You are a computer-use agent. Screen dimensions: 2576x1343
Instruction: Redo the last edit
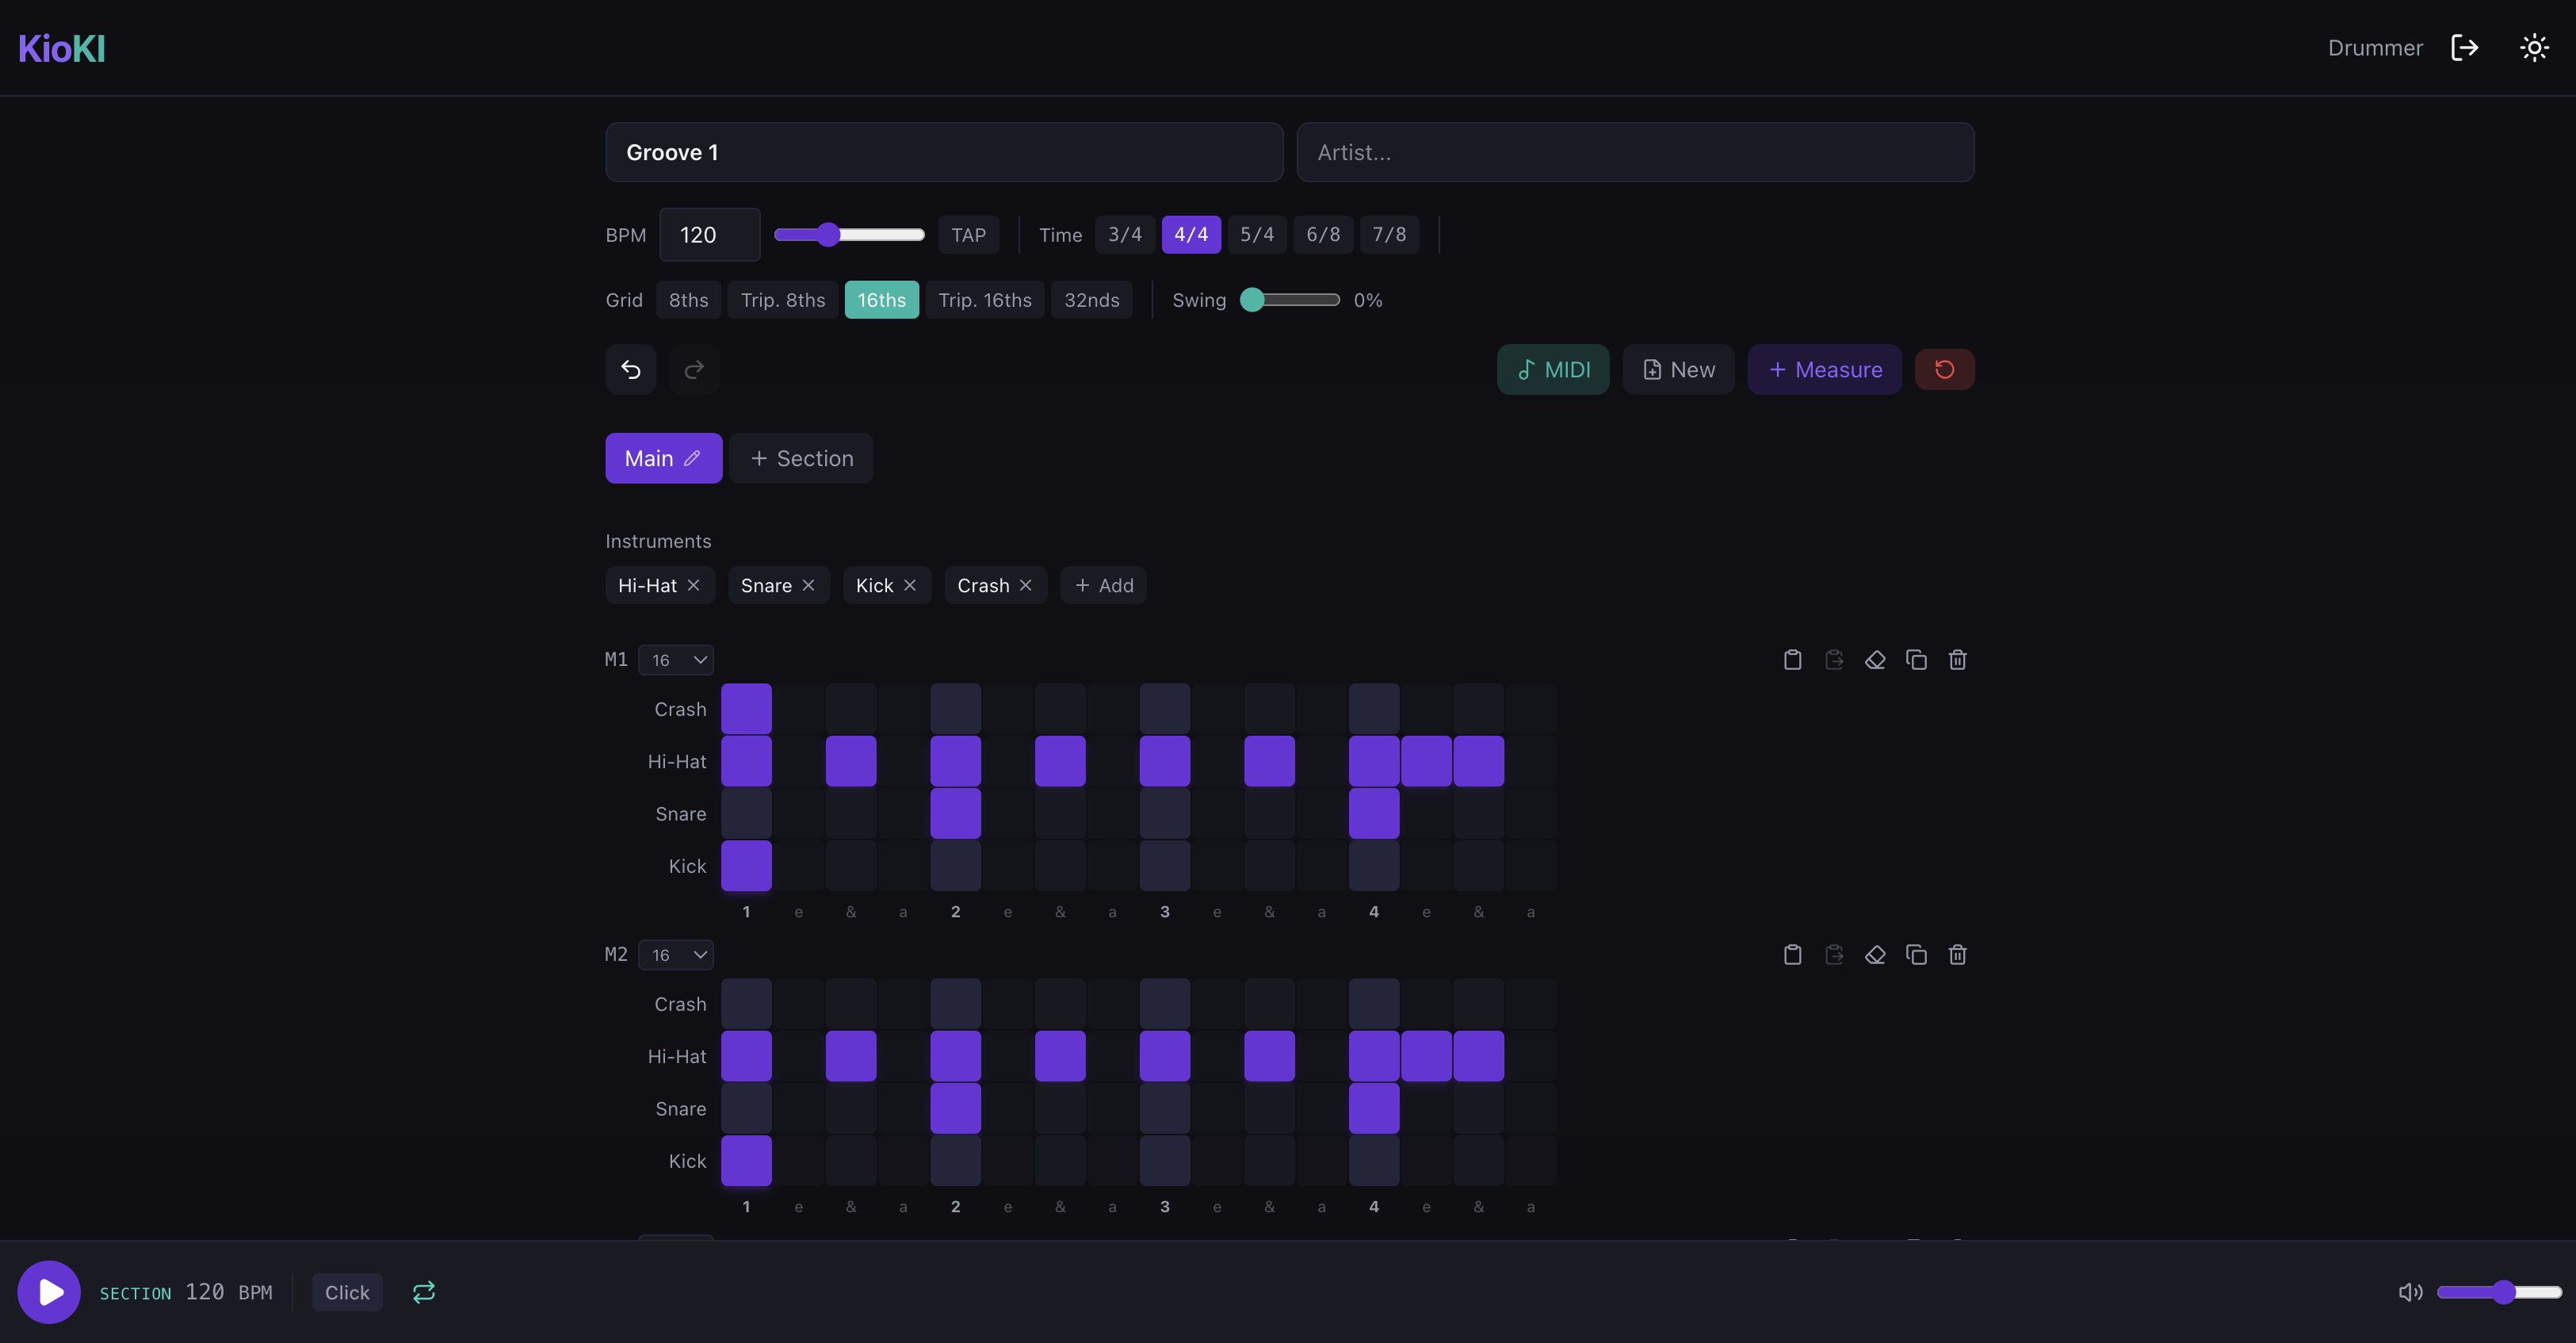(x=694, y=369)
